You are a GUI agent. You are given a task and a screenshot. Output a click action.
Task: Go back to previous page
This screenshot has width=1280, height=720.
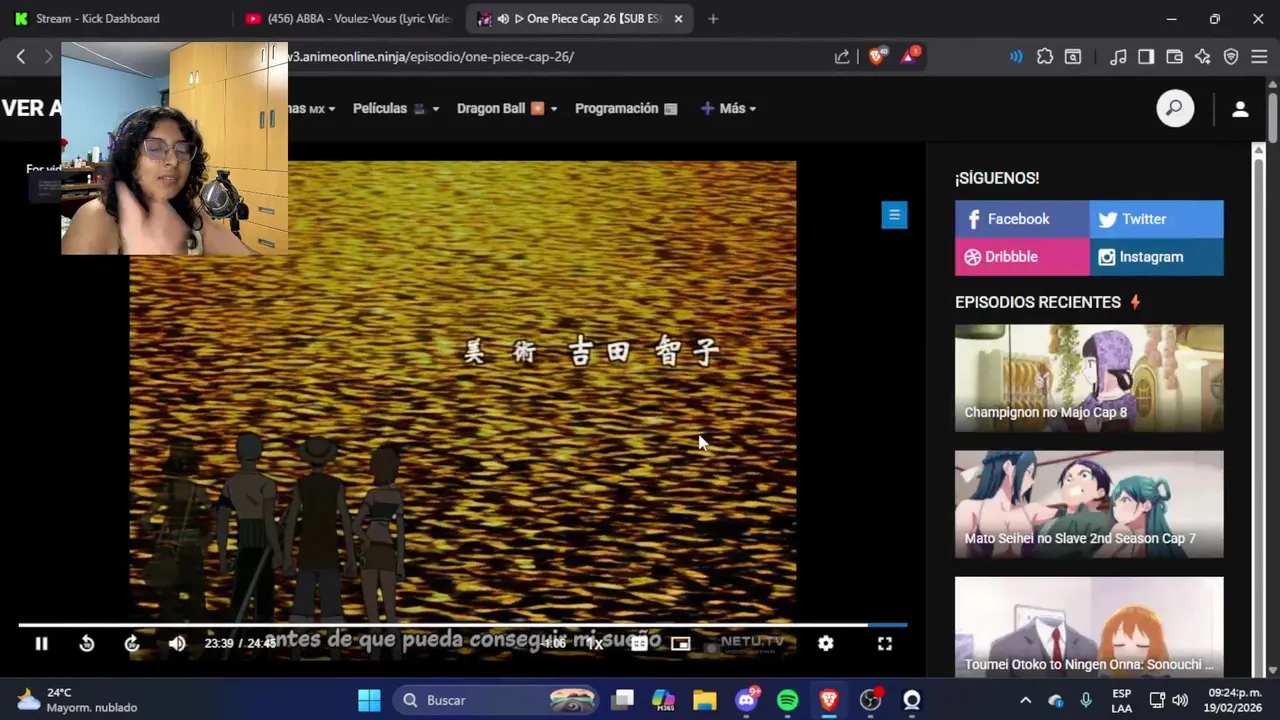point(21,57)
